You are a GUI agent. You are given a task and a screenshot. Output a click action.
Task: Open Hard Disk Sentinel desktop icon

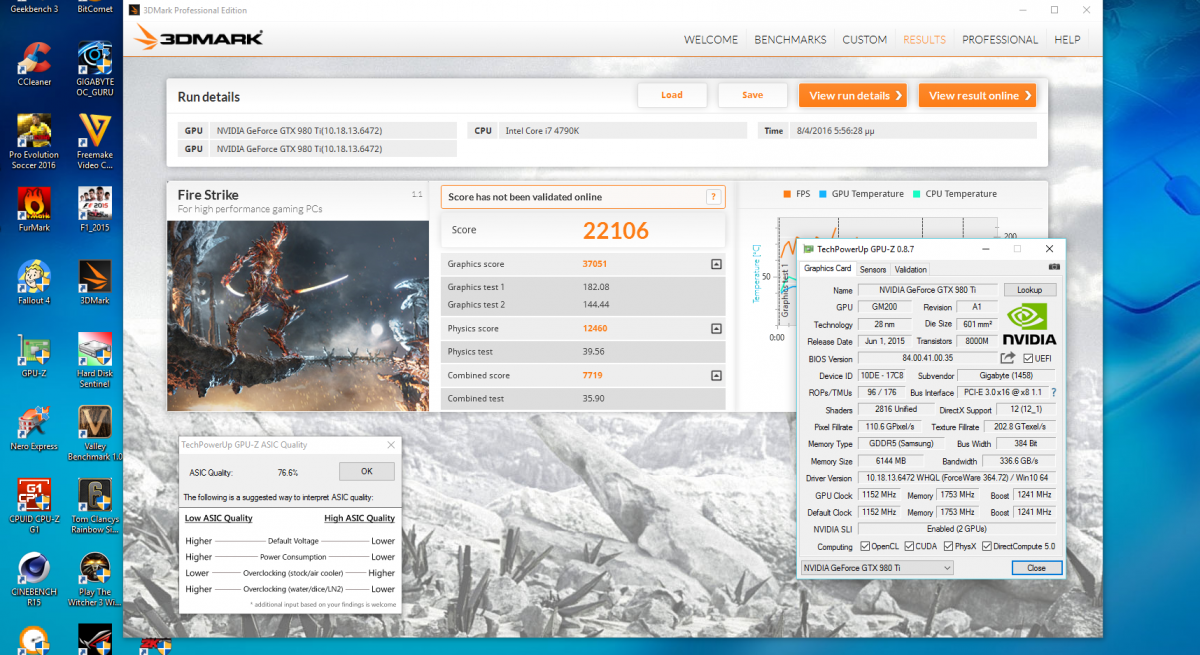95,360
